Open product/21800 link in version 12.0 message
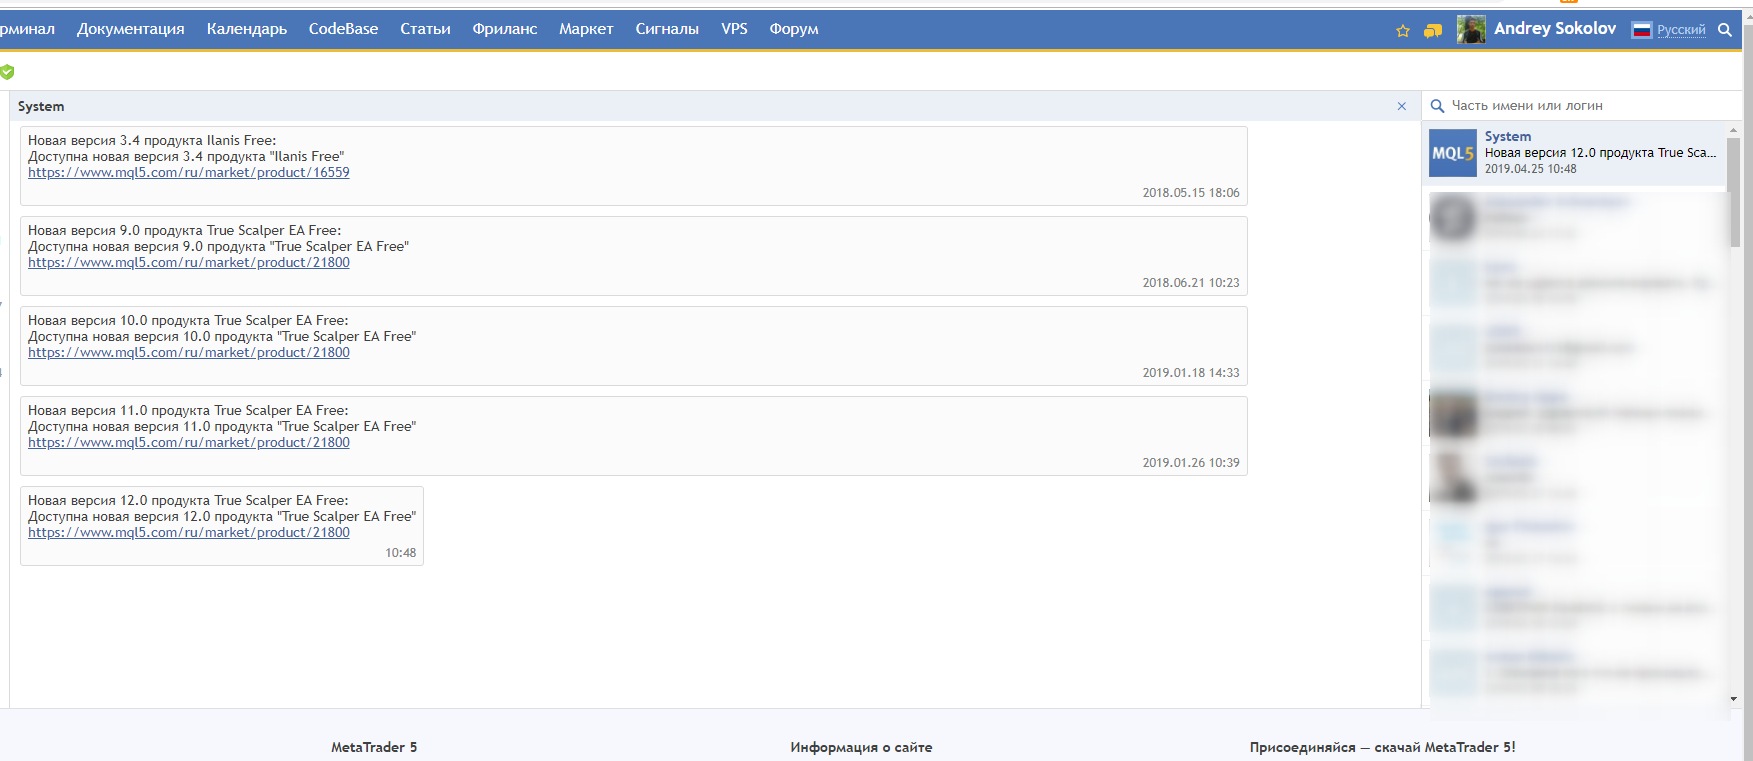The image size is (1753, 761). click(189, 533)
